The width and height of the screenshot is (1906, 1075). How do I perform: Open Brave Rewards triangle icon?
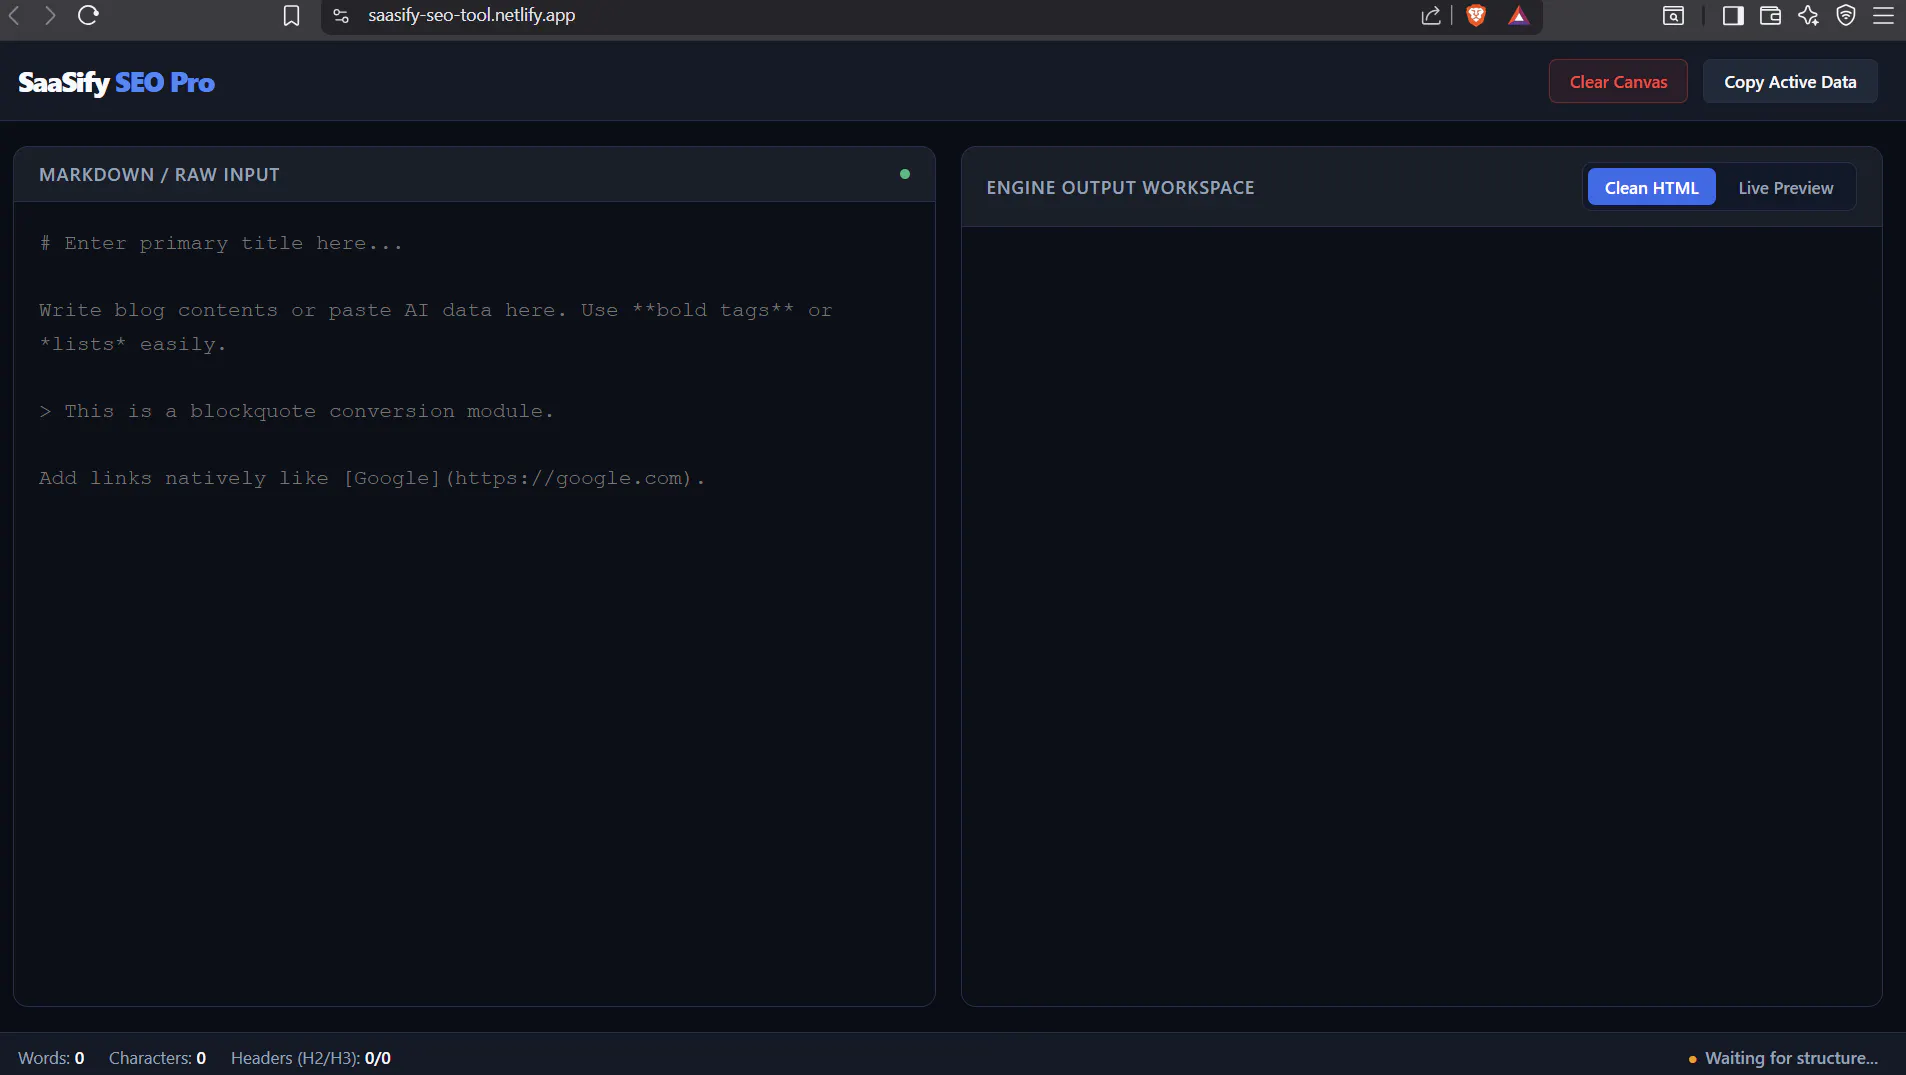pyautogui.click(x=1519, y=15)
